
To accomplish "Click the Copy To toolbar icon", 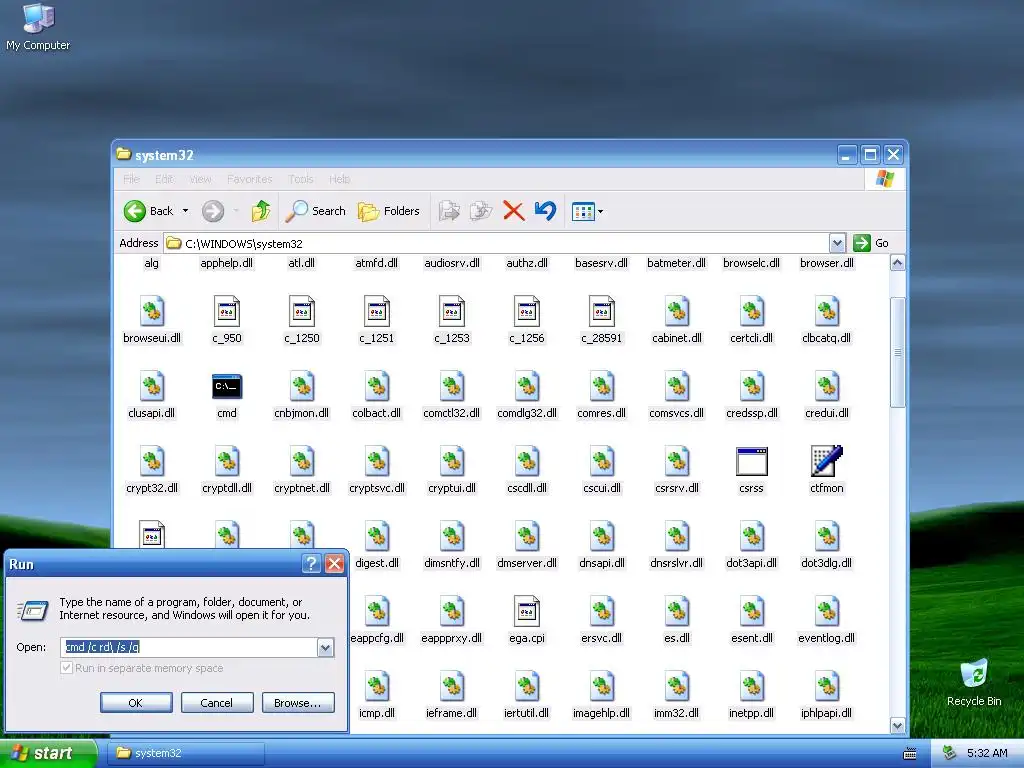I will click(481, 211).
